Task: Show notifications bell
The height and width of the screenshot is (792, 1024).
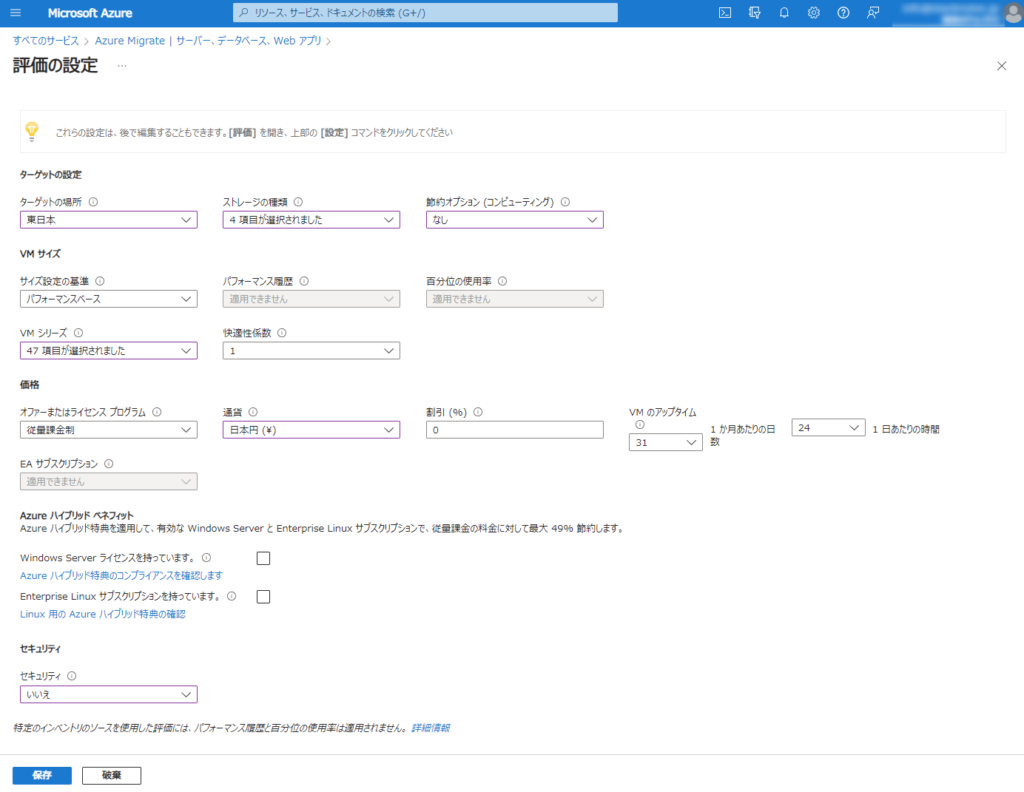Action: pyautogui.click(x=784, y=12)
